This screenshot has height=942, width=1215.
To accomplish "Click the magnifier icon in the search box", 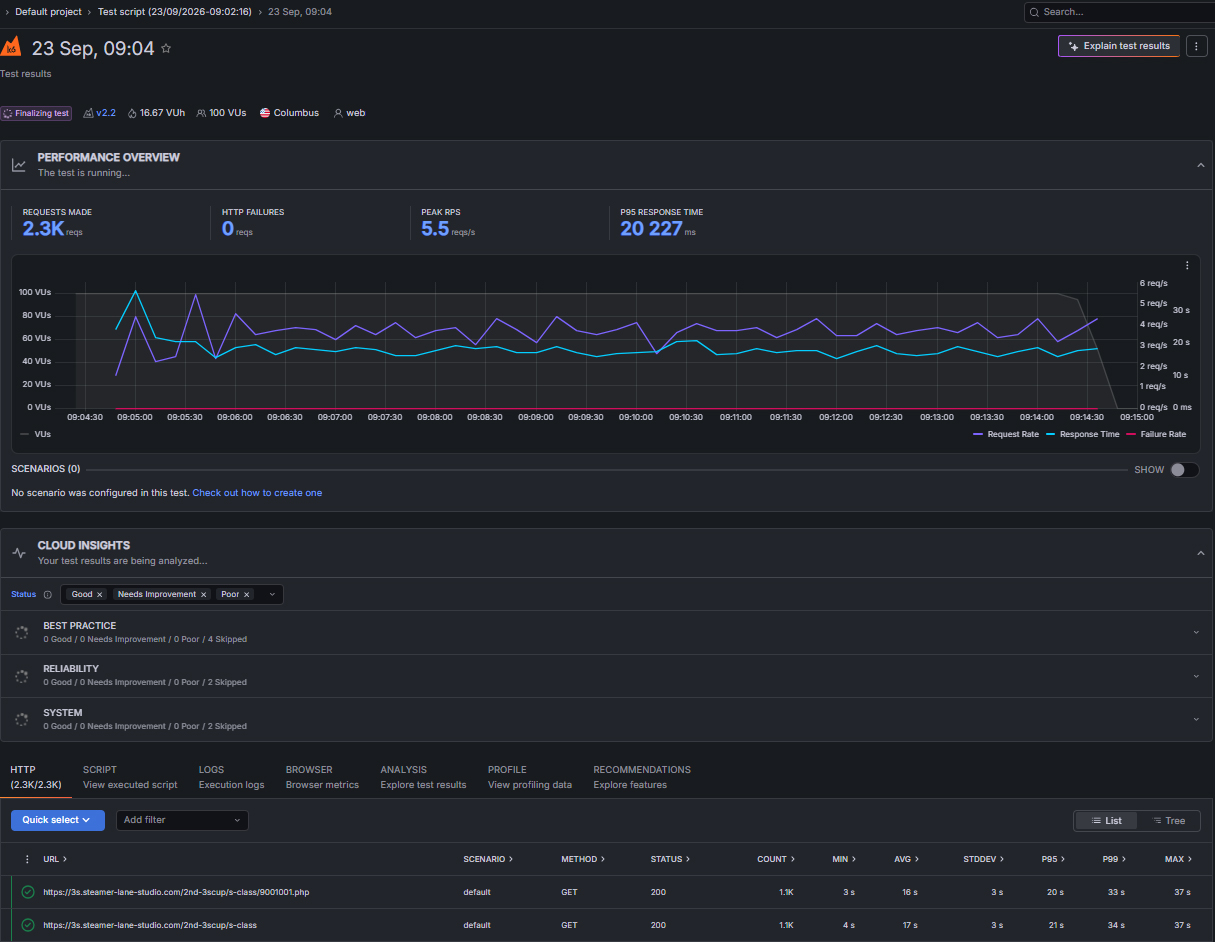I will pyautogui.click(x=1035, y=12).
